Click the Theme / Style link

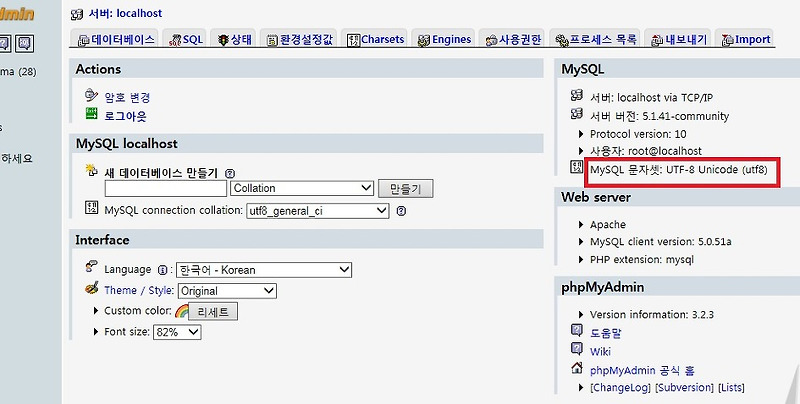coord(138,290)
